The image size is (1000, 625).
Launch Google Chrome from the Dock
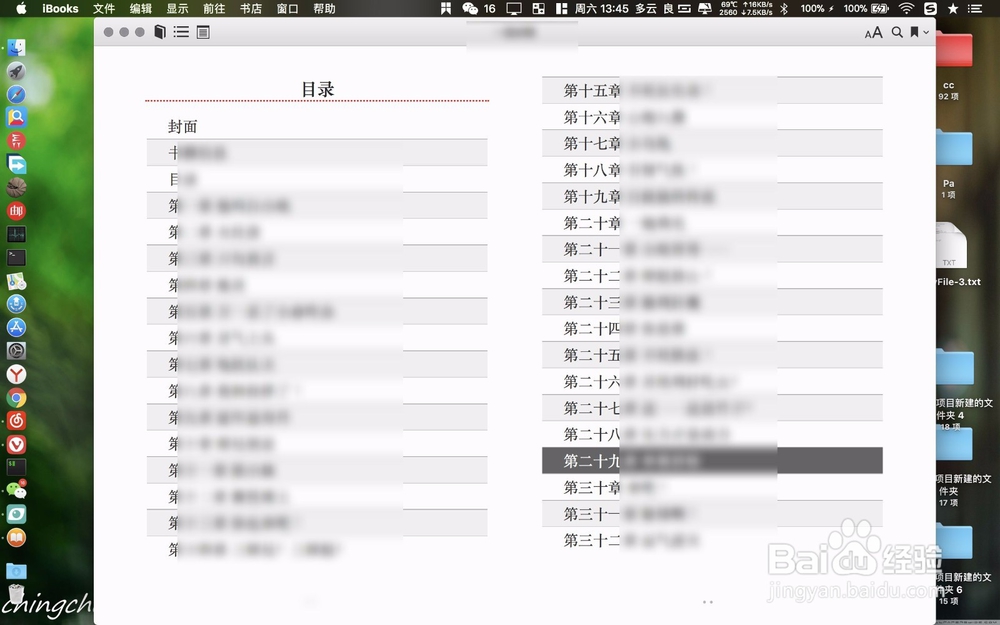19,398
